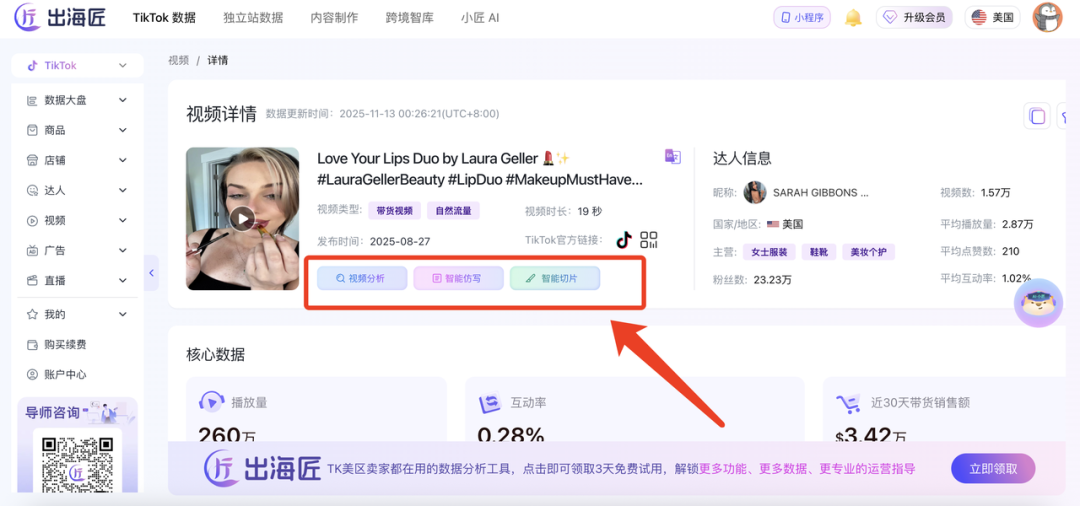Open the 小匠 AI top tab

(x=480, y=18)
